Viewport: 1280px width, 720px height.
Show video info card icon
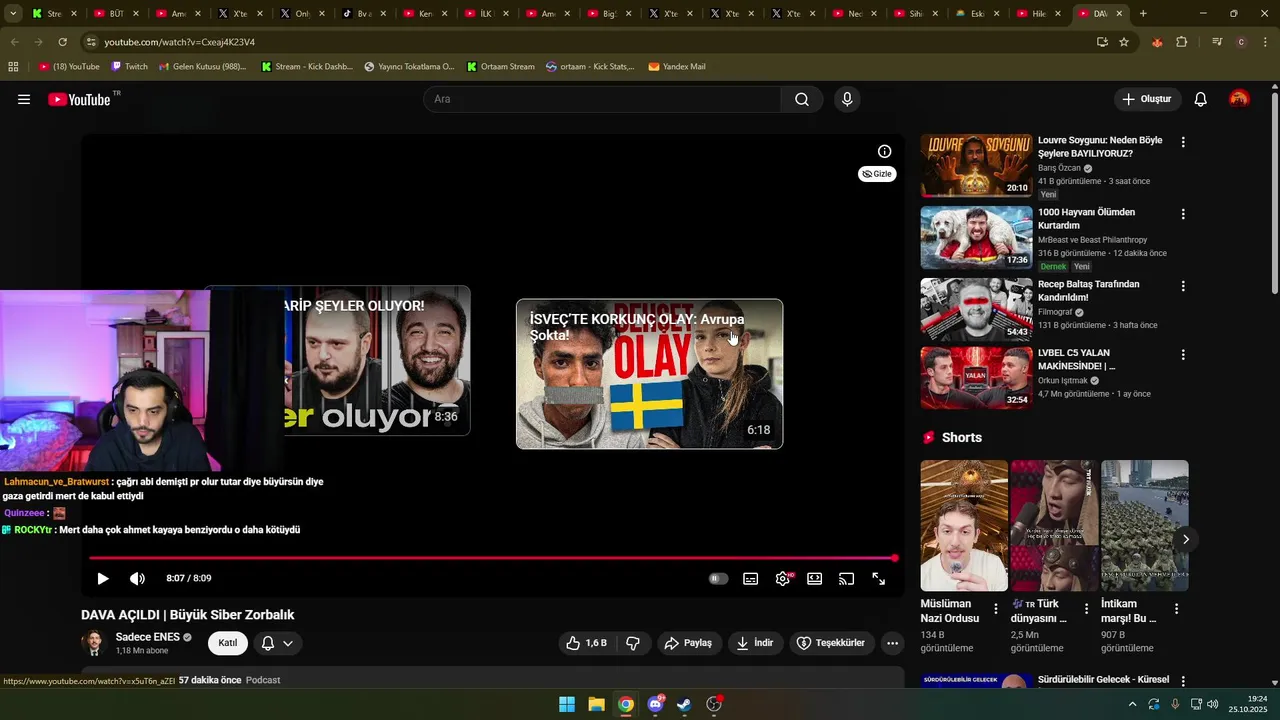[x=884, y=151]
